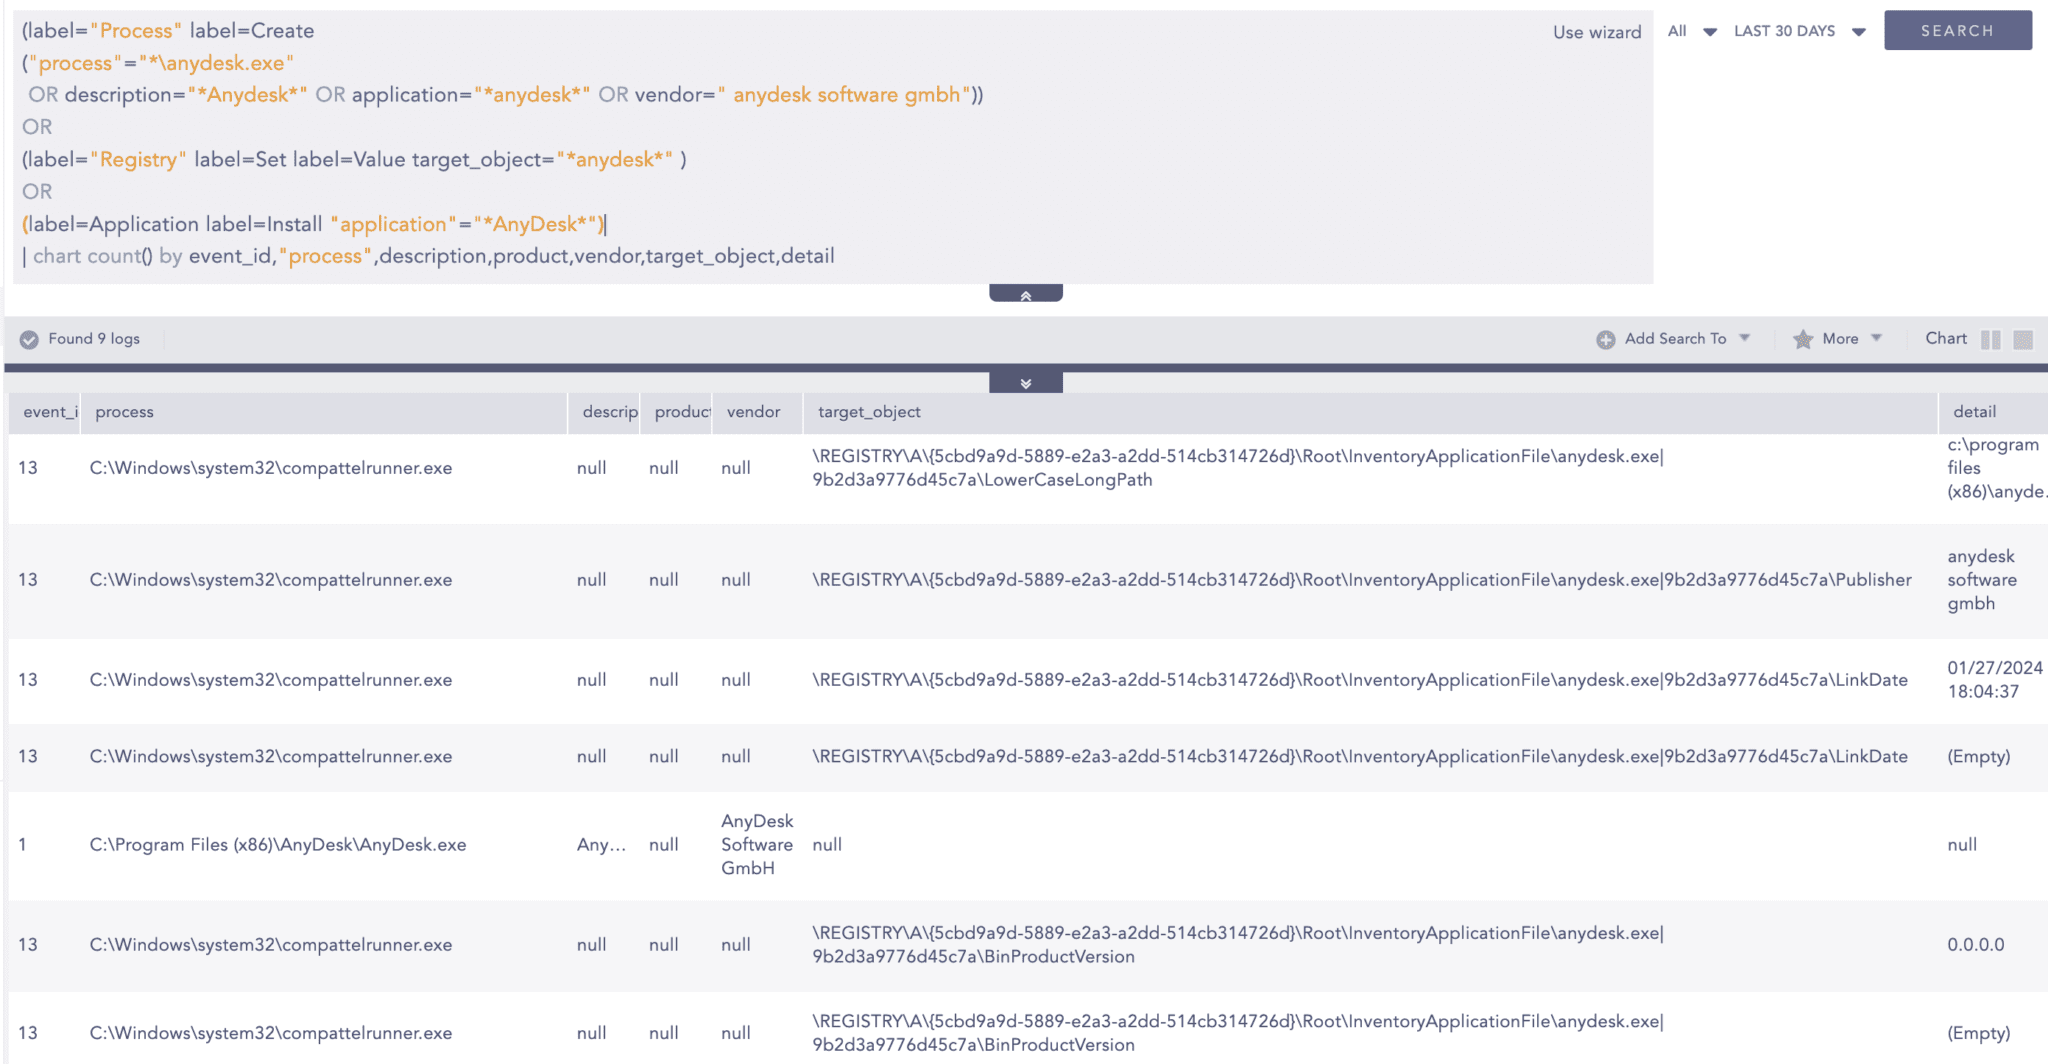Click the Found 9 logs text
2048x1064 pixels.
point(94,339)
